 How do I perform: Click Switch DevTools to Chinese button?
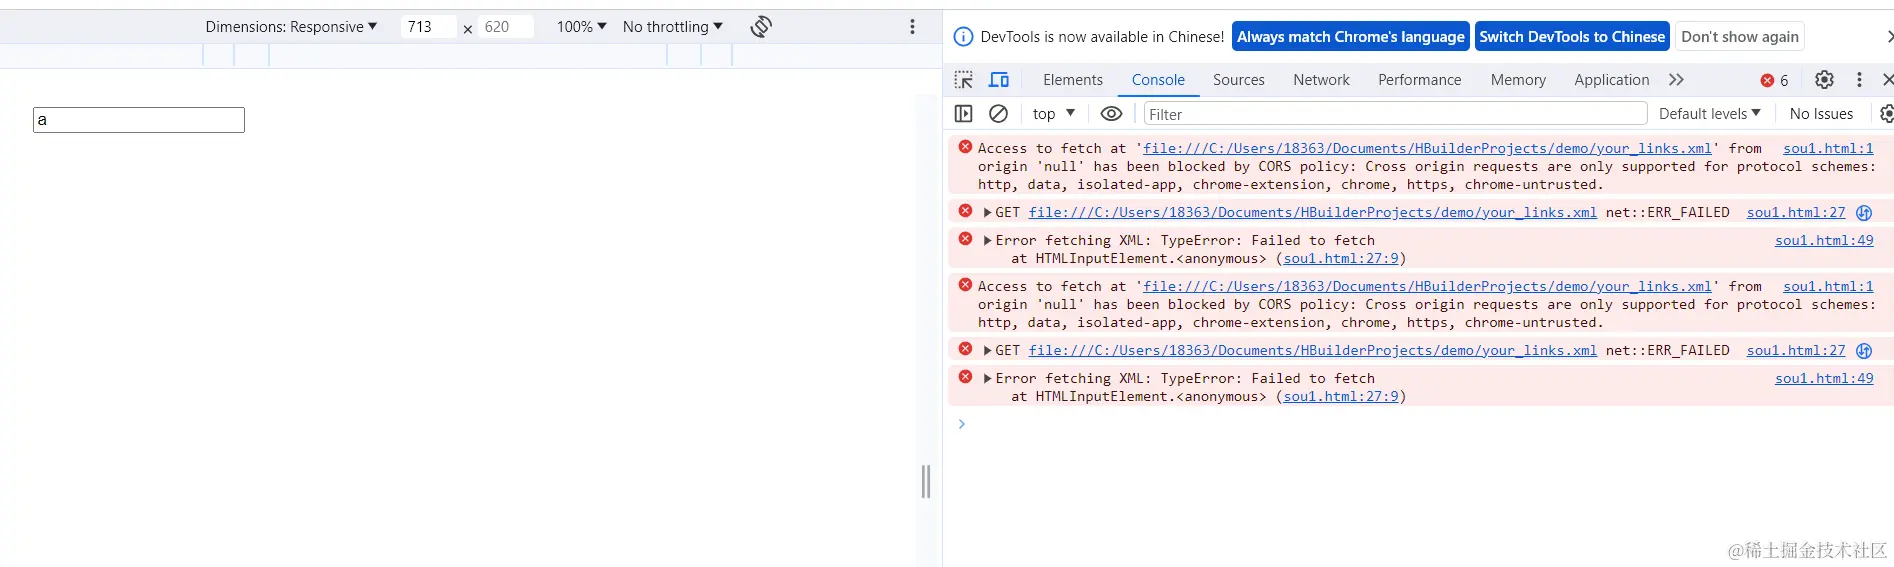coord(1572,37)
